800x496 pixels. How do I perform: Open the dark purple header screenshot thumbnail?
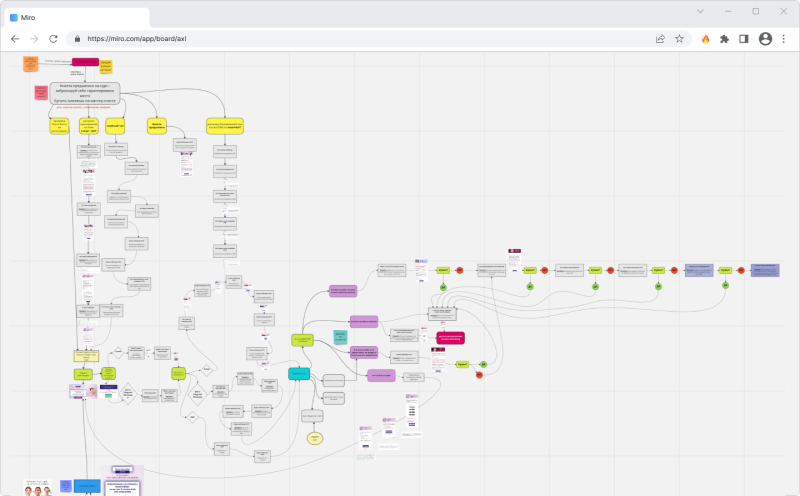click(x=515, y=260)
